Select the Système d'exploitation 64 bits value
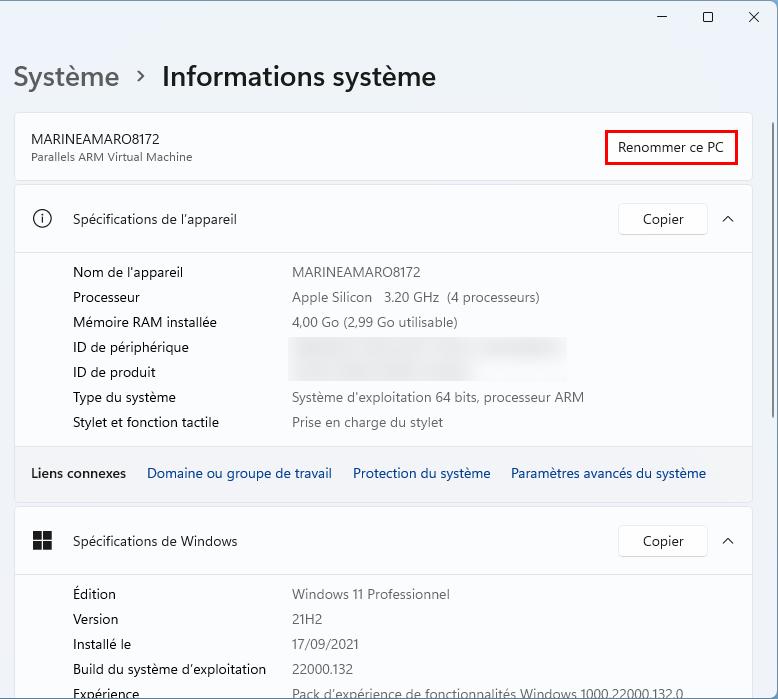Screen dimensions: 778x699 [x=438, y=397]
